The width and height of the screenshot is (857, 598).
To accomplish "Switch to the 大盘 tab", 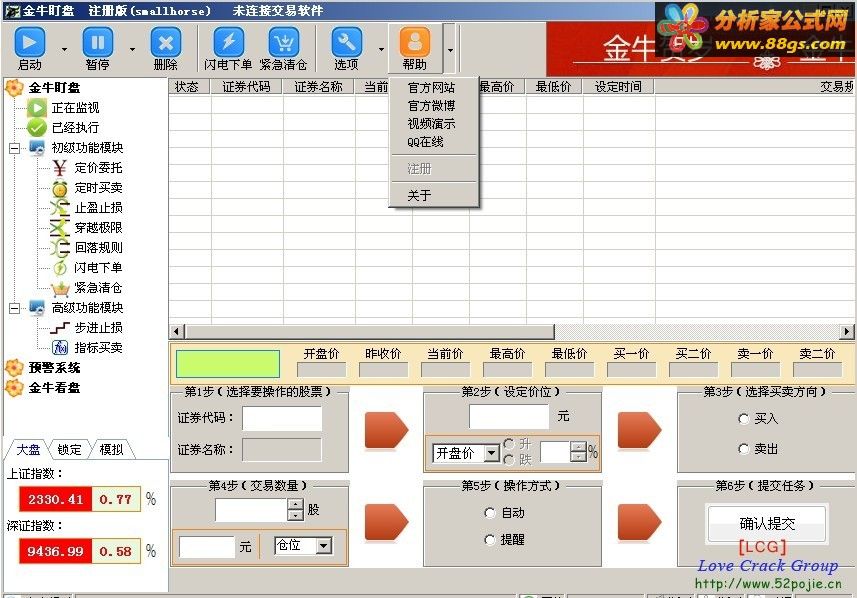I will [28, 449].
